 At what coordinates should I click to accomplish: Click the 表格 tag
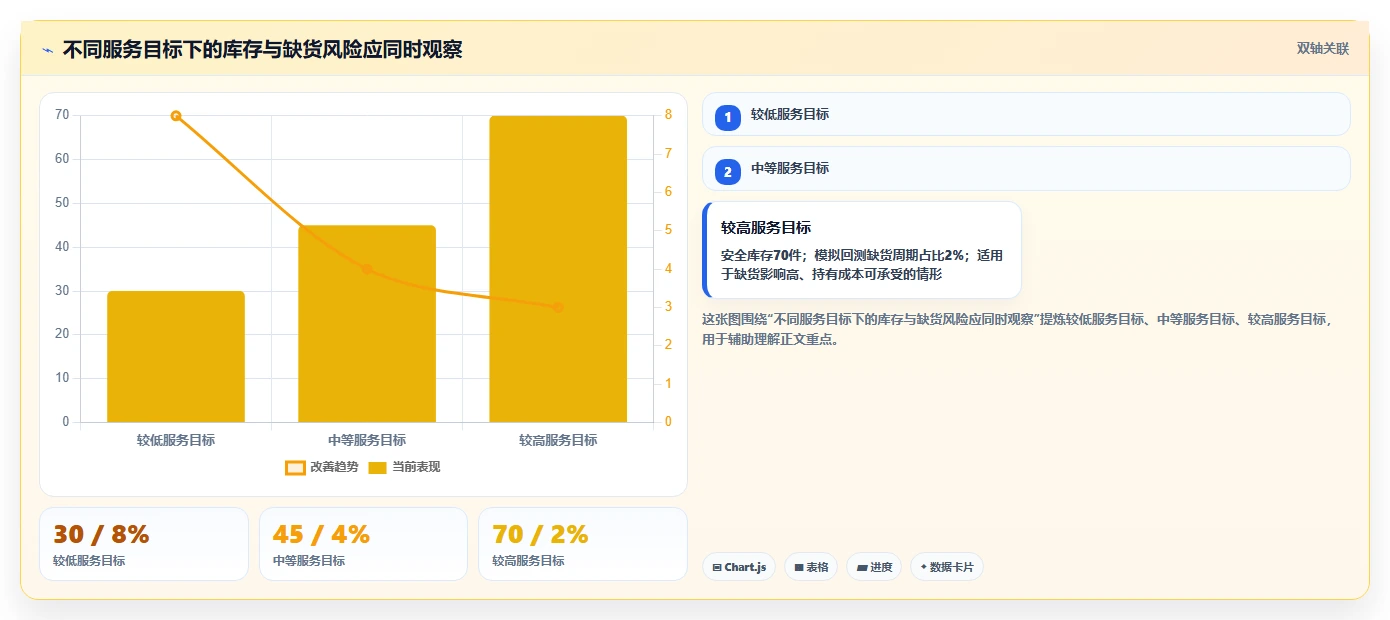tap(811, 567)
